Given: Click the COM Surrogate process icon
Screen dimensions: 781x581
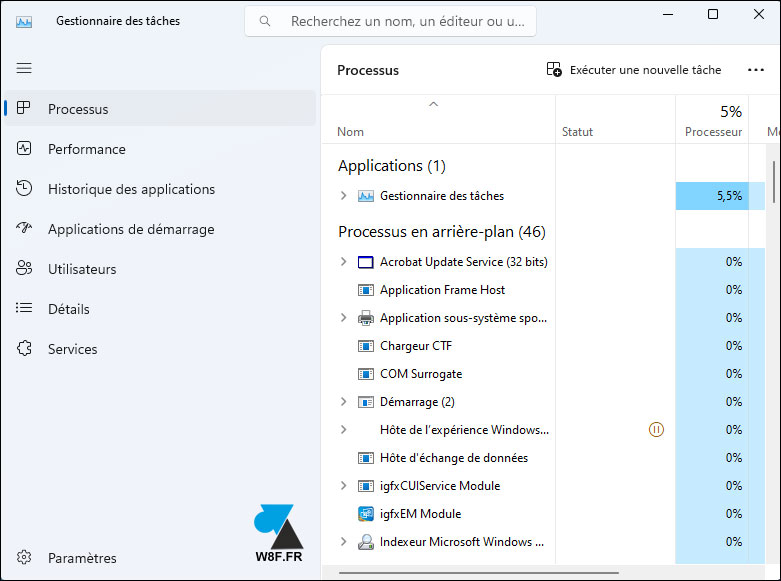Looking at the screenshot, I should [x=366, y=374].
